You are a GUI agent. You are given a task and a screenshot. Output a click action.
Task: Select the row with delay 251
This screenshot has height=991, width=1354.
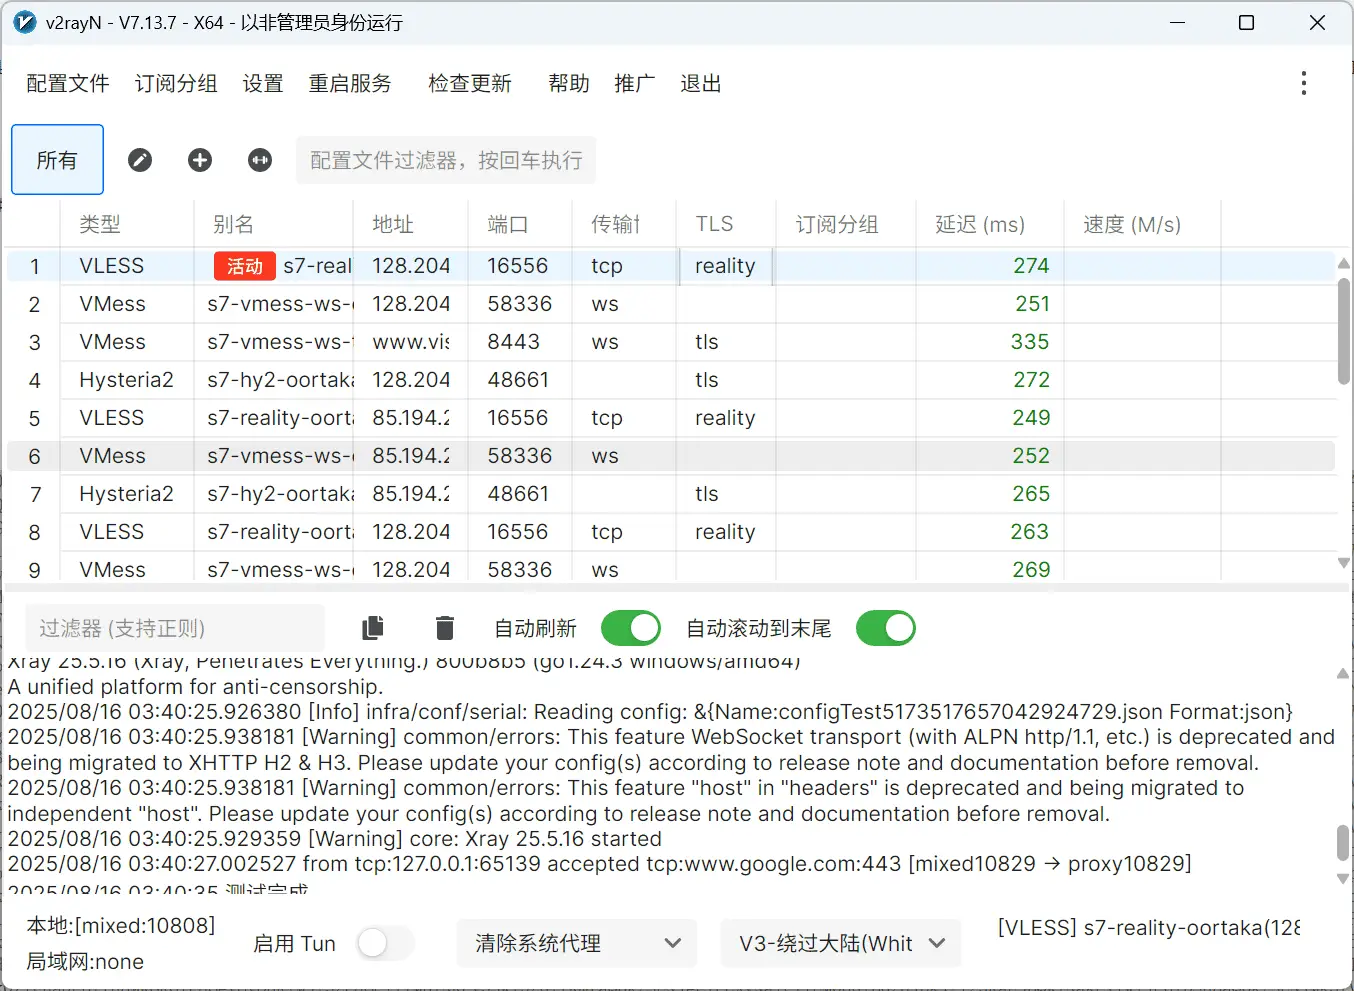point(671,304)
